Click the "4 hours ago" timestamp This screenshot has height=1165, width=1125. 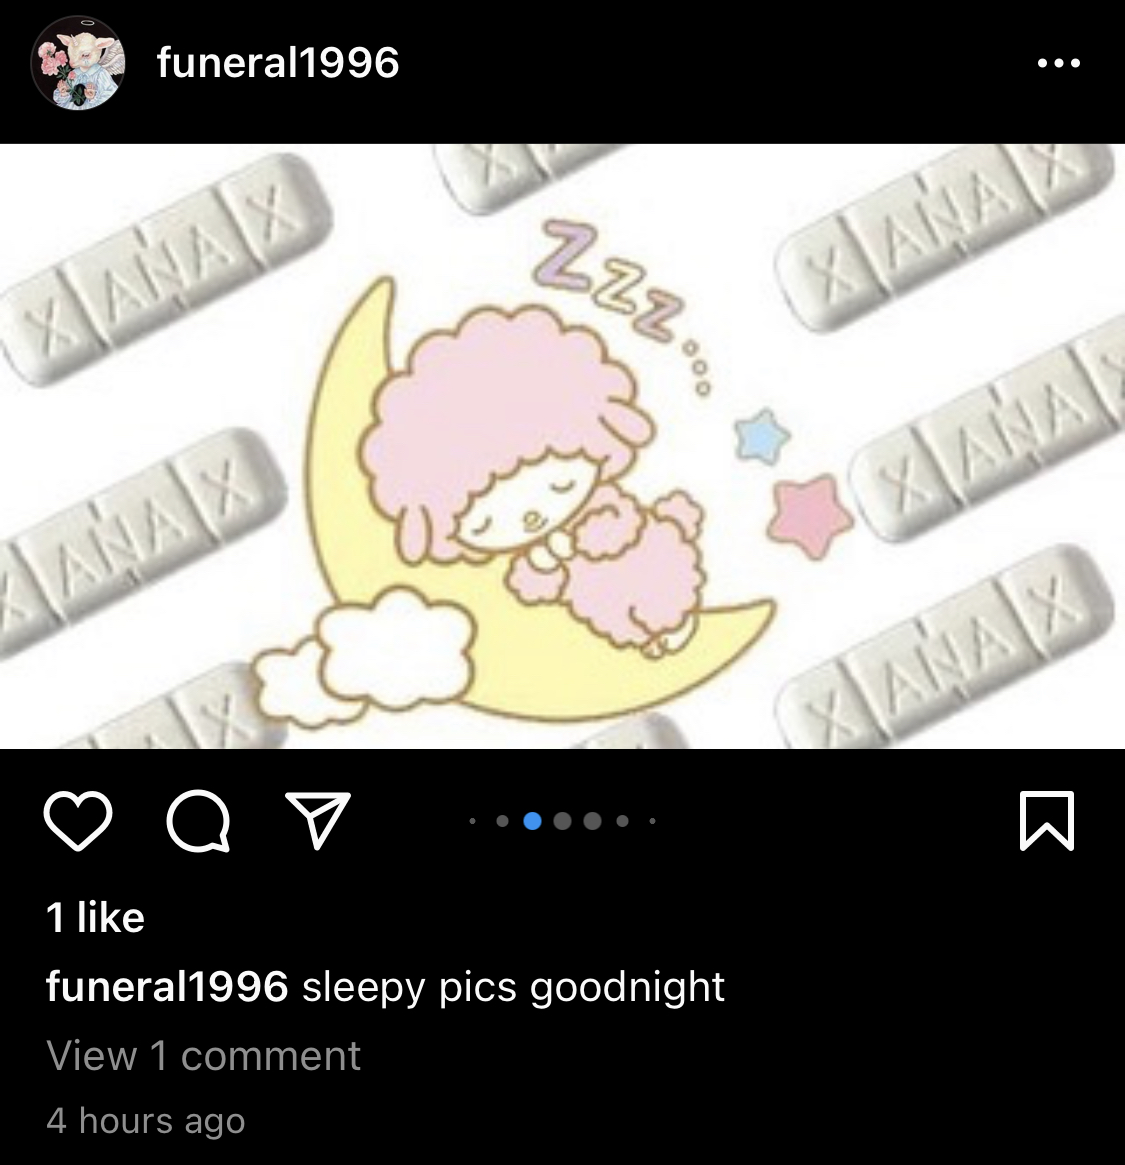[x=146, y=1120]
